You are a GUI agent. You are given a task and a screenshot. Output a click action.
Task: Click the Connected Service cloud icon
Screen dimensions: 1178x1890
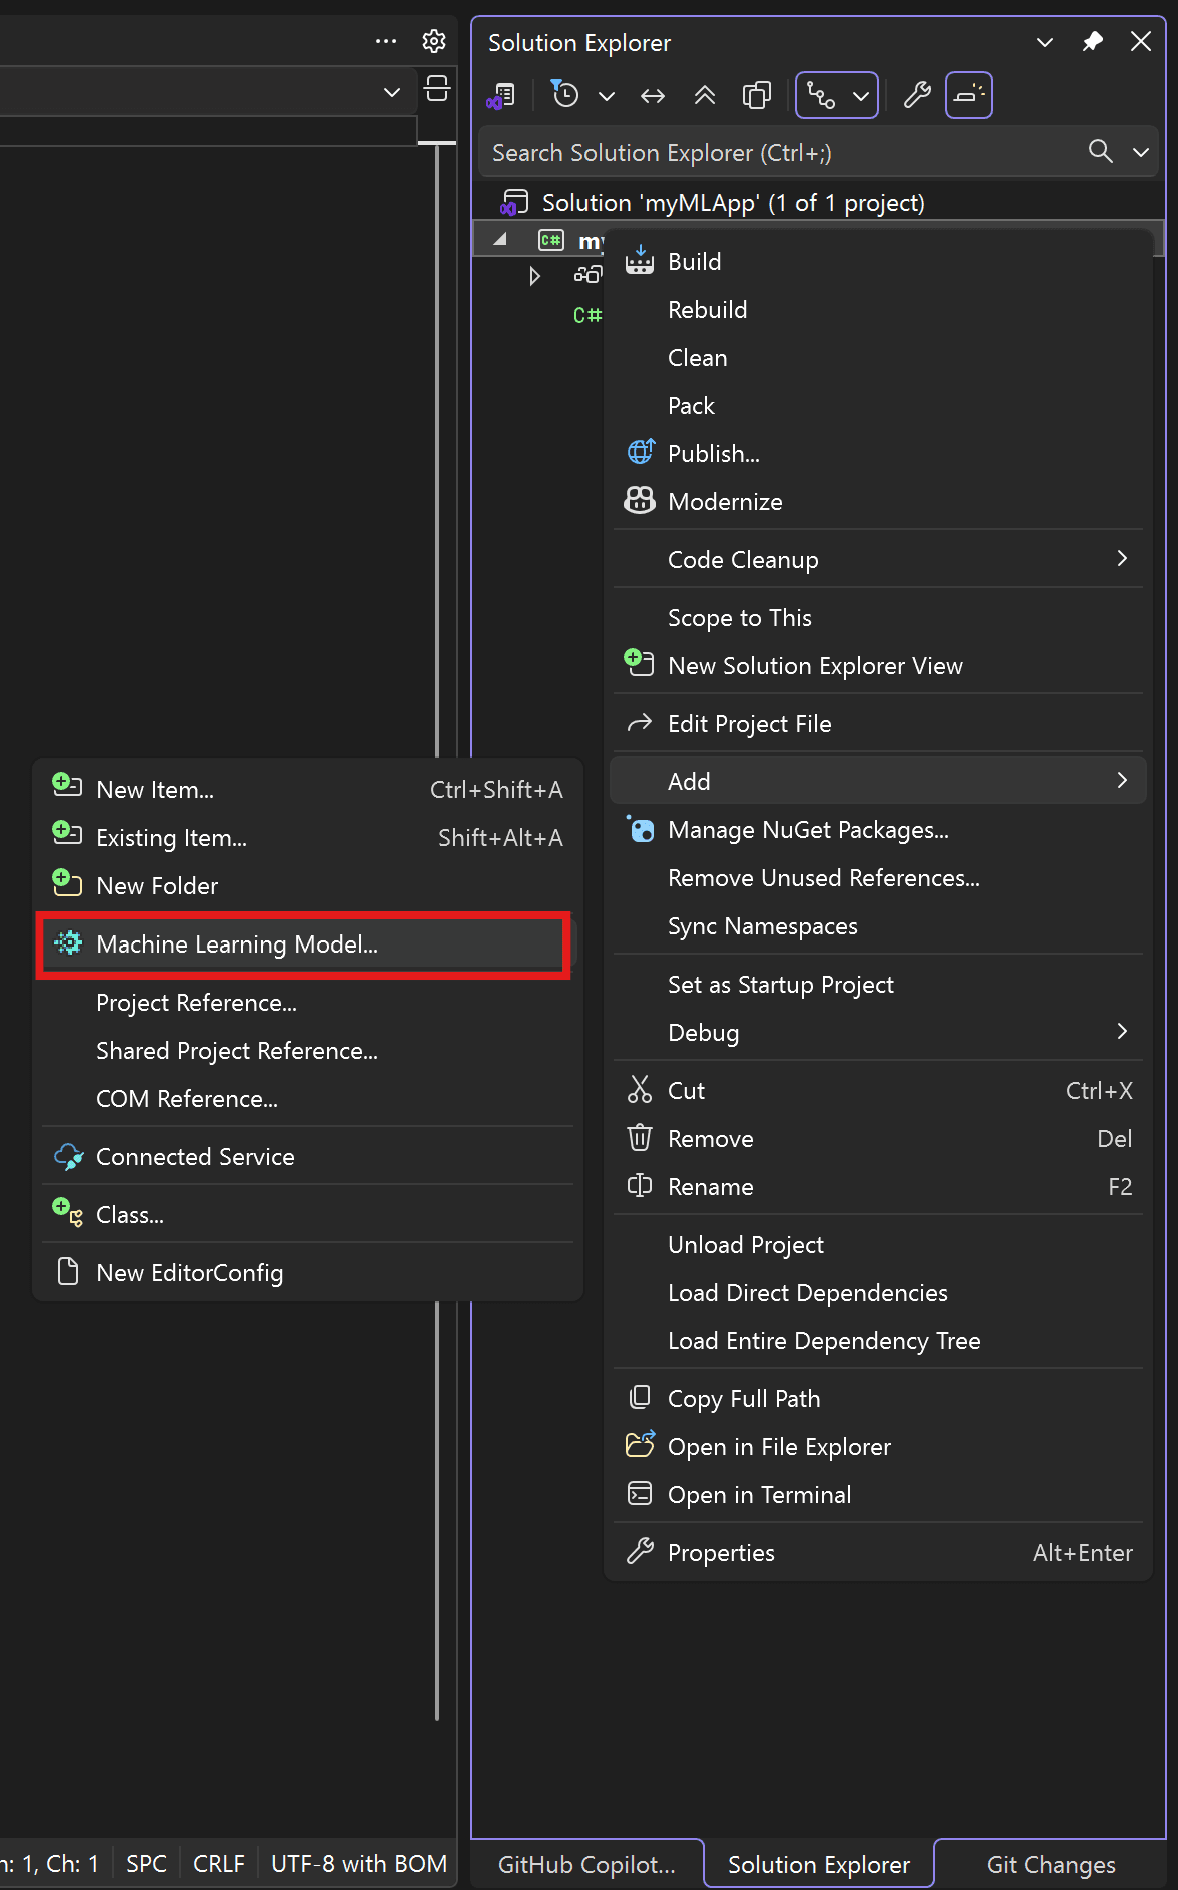(x=68, y=1157)
